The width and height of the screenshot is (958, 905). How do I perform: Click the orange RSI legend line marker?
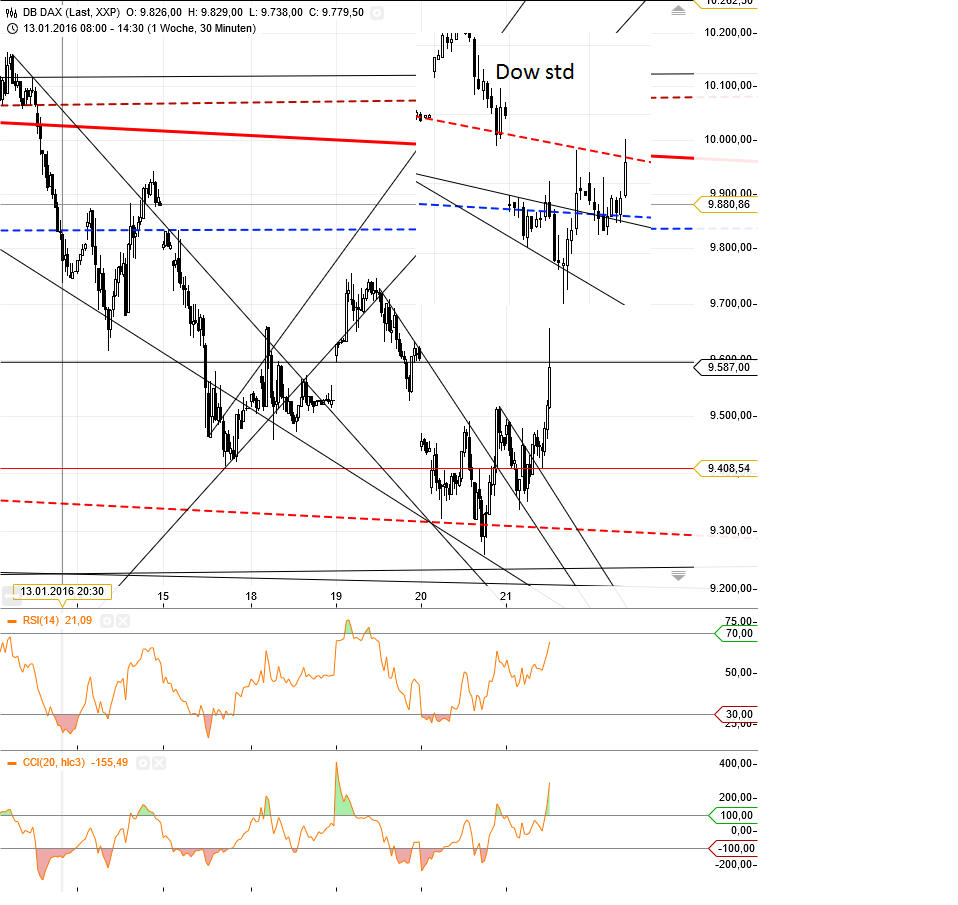pos(12,620)
